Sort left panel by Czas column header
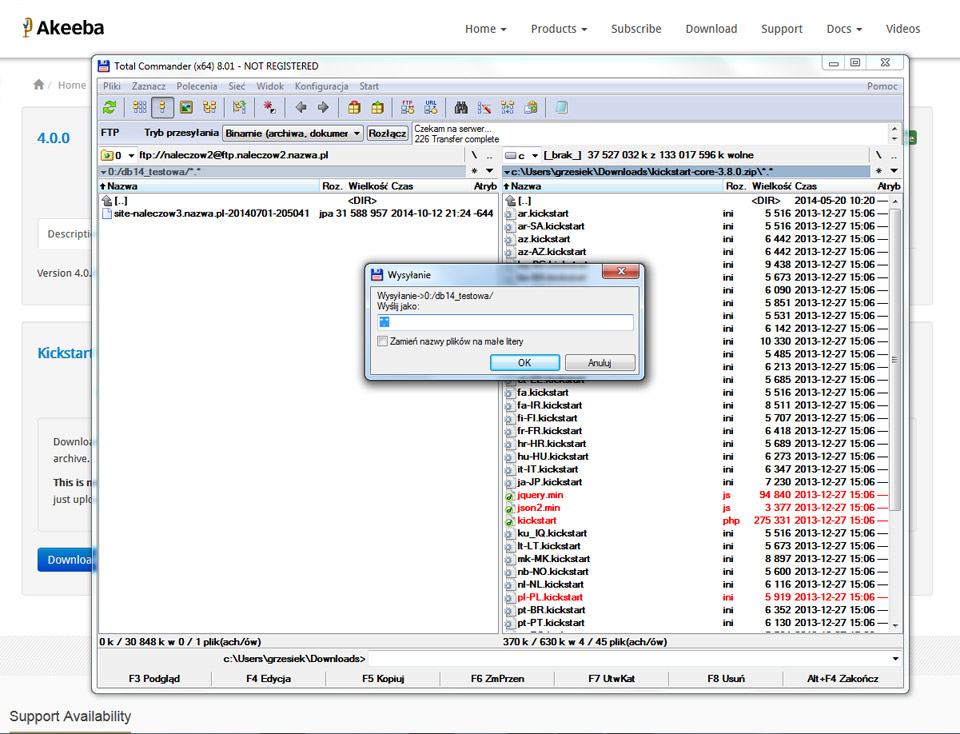The width and height of the screenshot is (960, 734). click(x=431, y=186)
